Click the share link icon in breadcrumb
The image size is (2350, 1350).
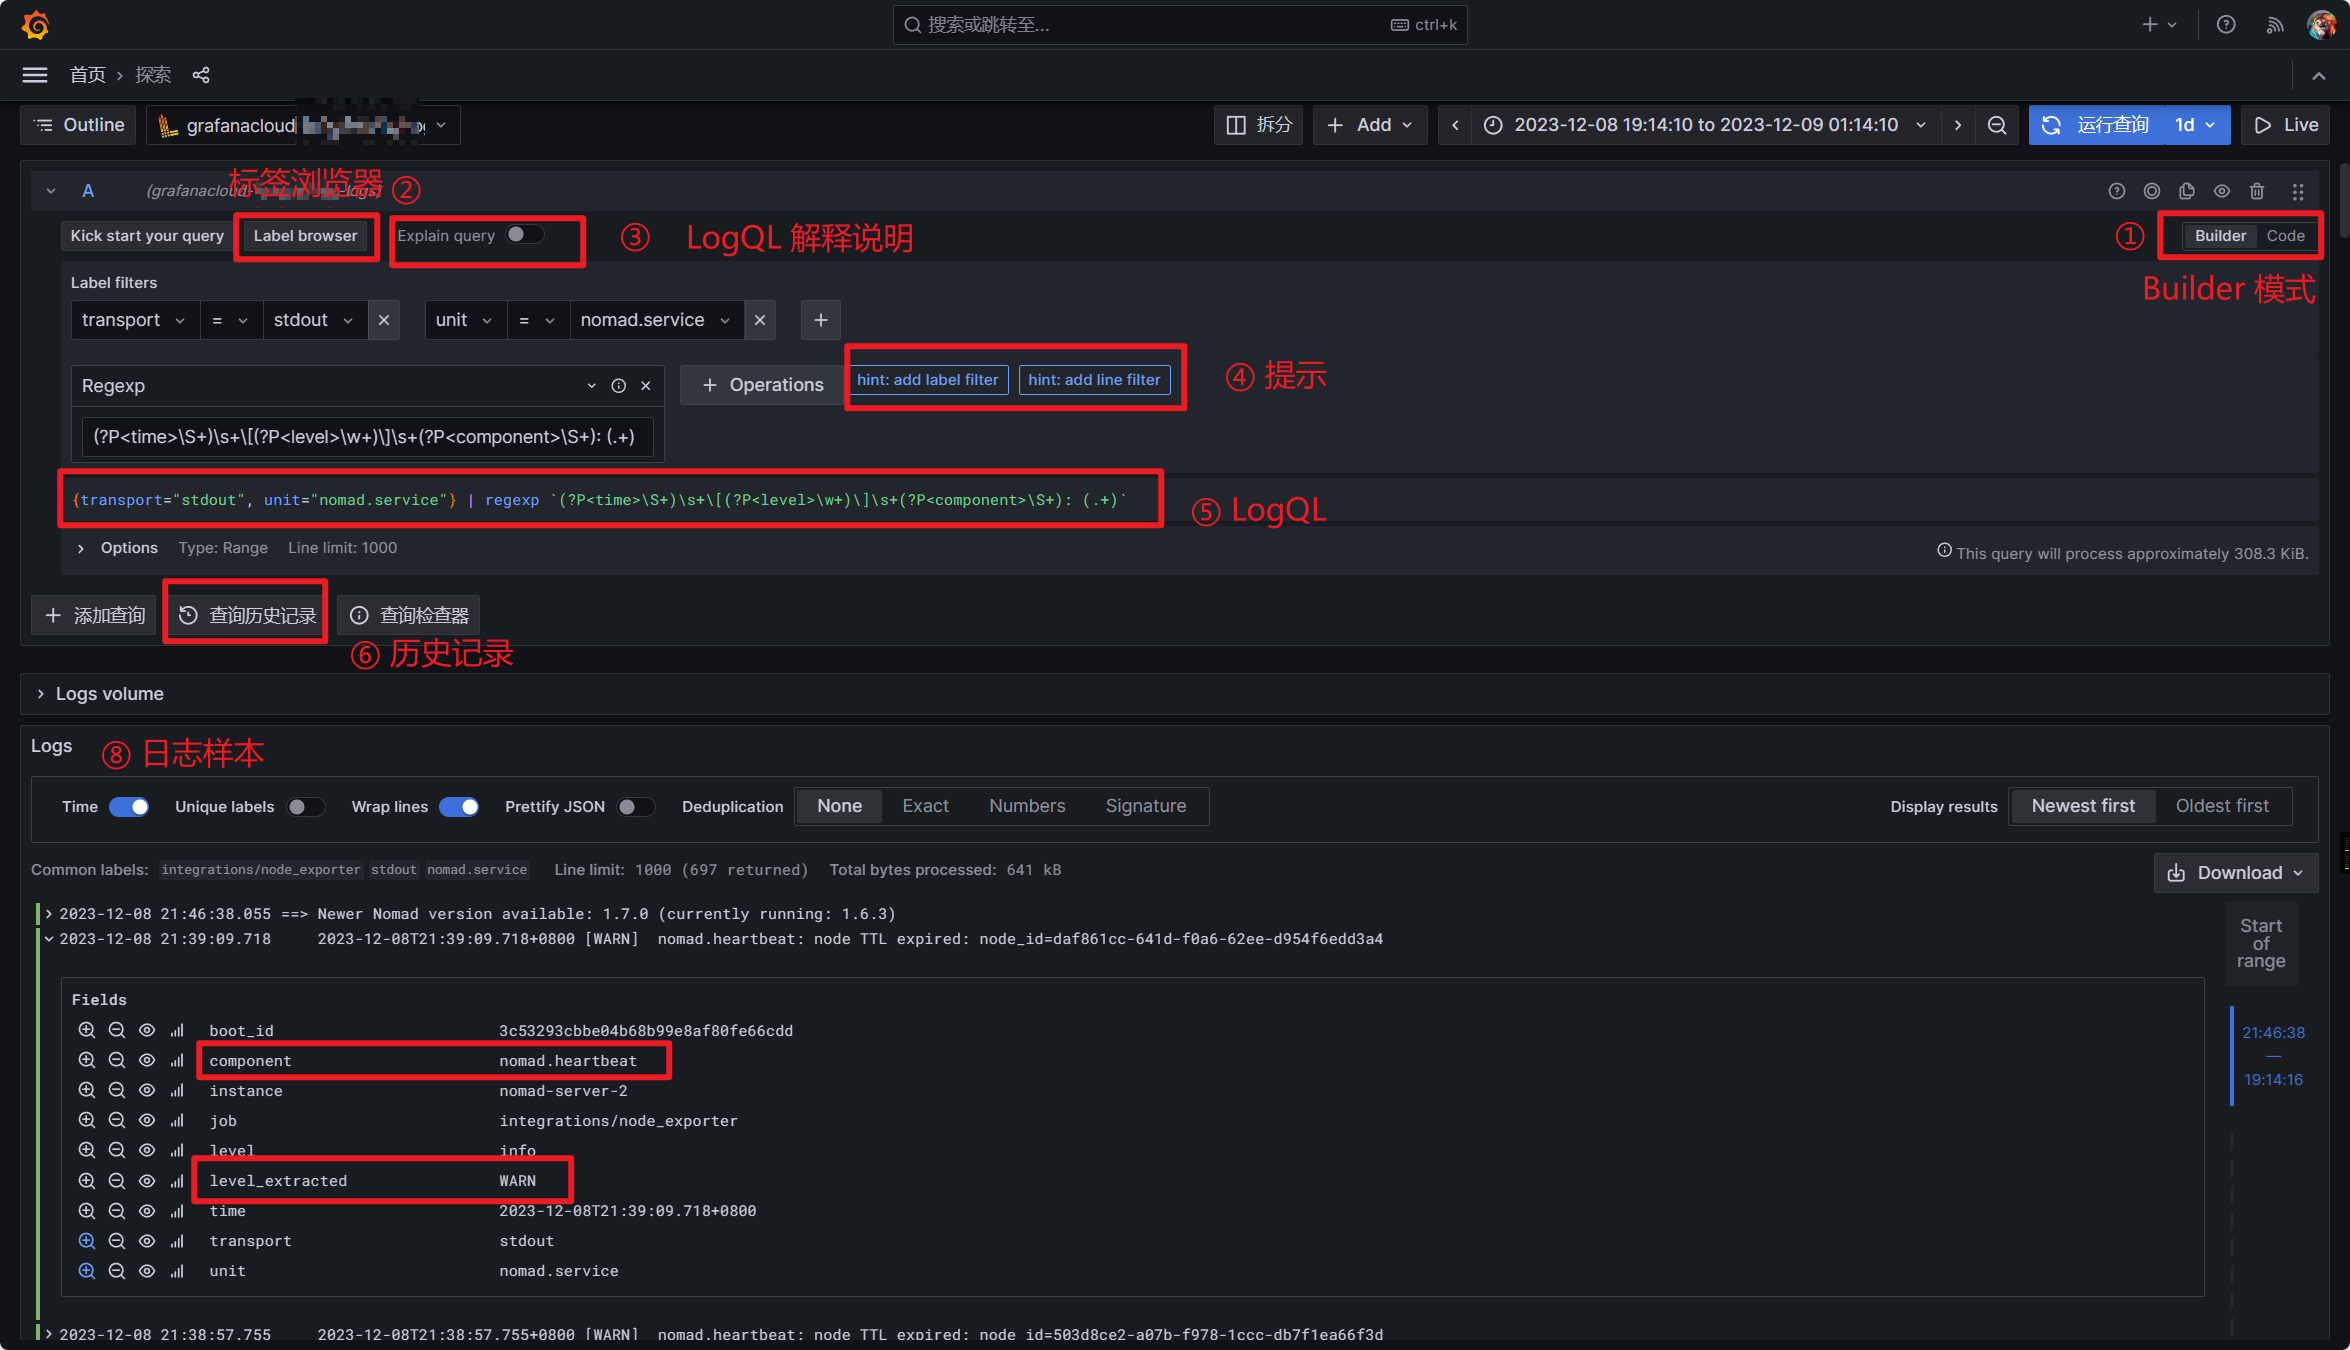[x=201, y=75]
